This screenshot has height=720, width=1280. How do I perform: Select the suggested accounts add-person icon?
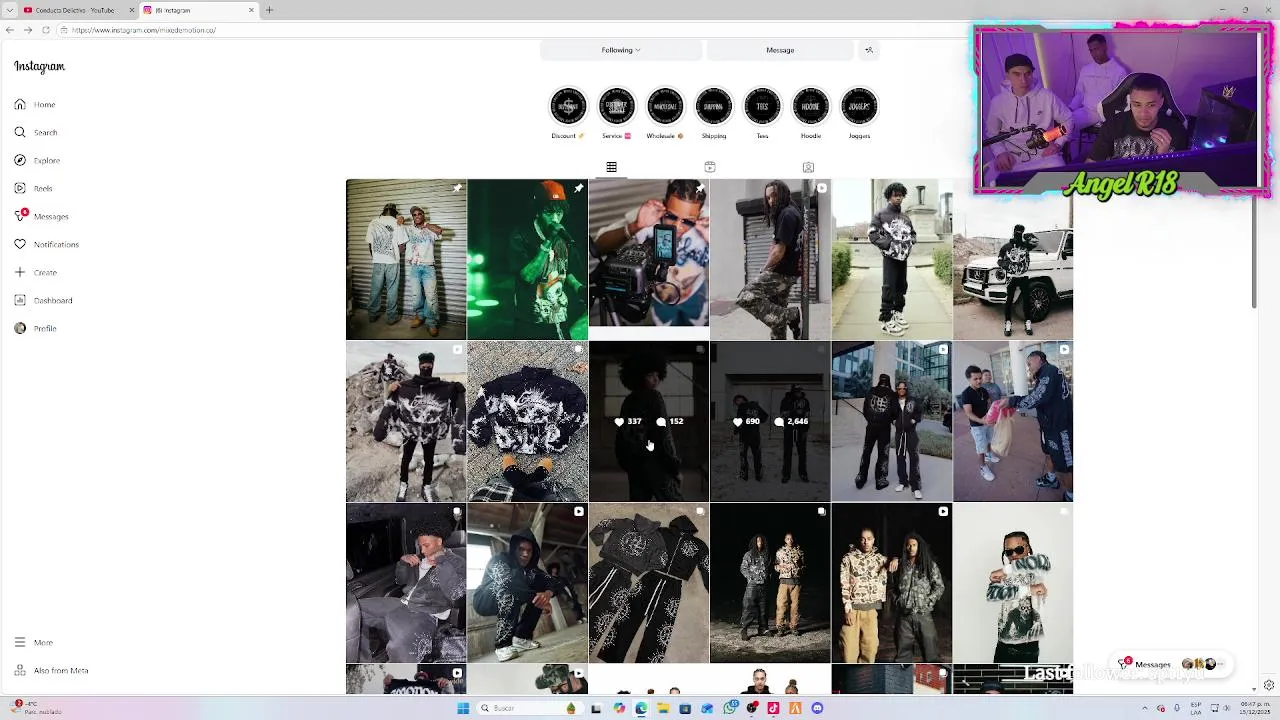pos(869,50)
